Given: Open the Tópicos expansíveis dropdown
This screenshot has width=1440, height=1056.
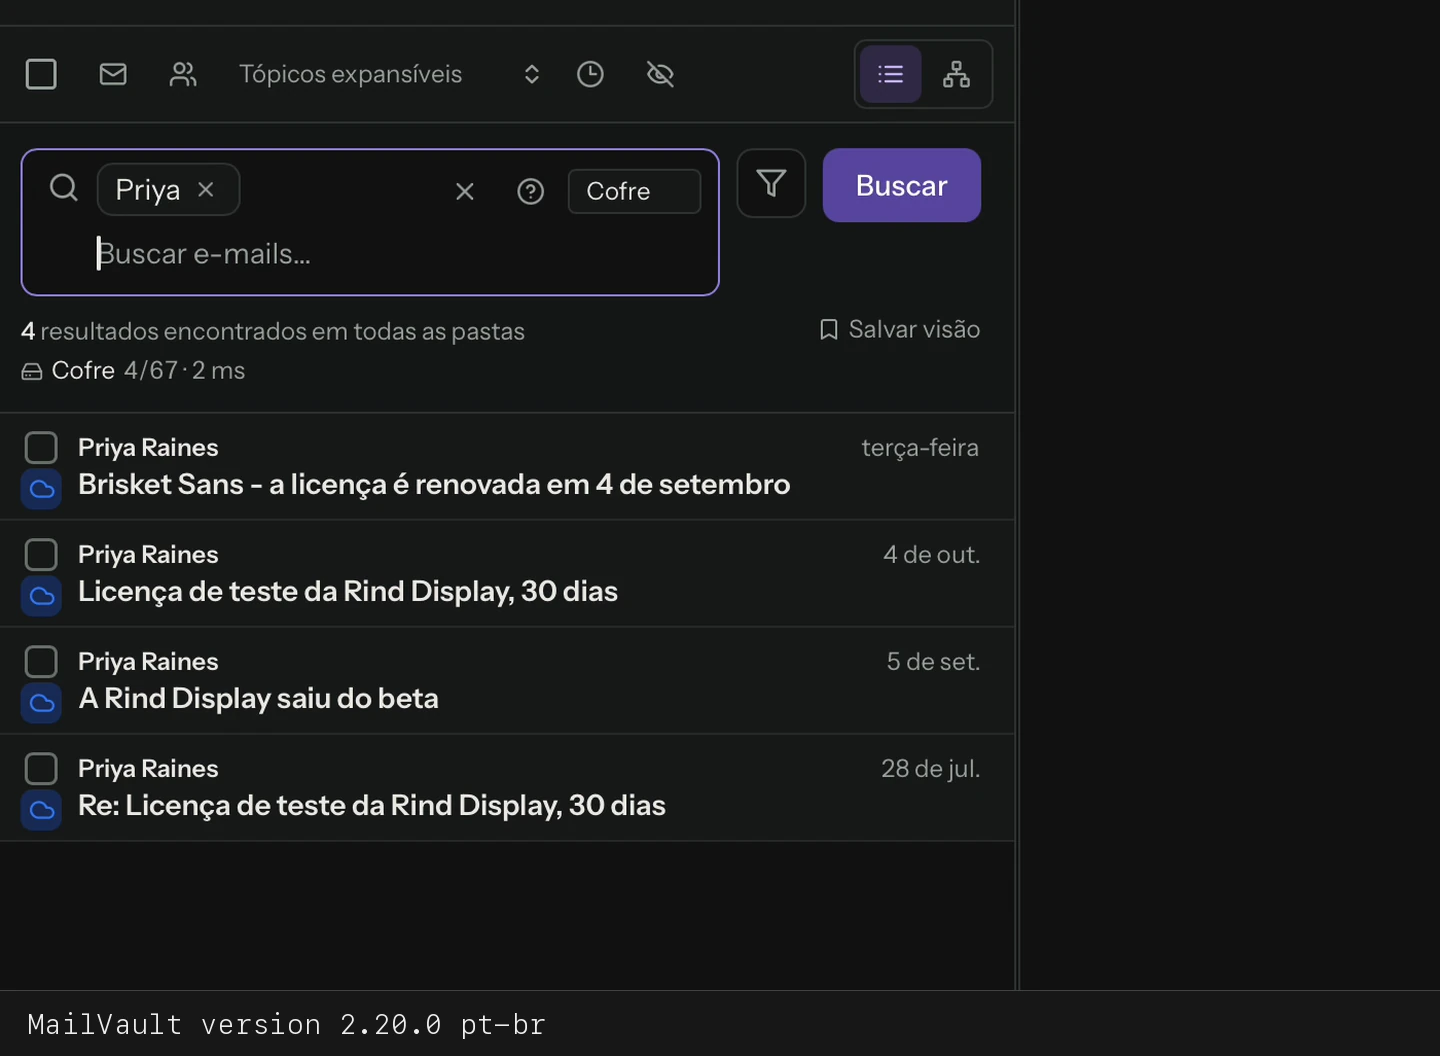Looking at the screenshot, I should tap(390, 74).
